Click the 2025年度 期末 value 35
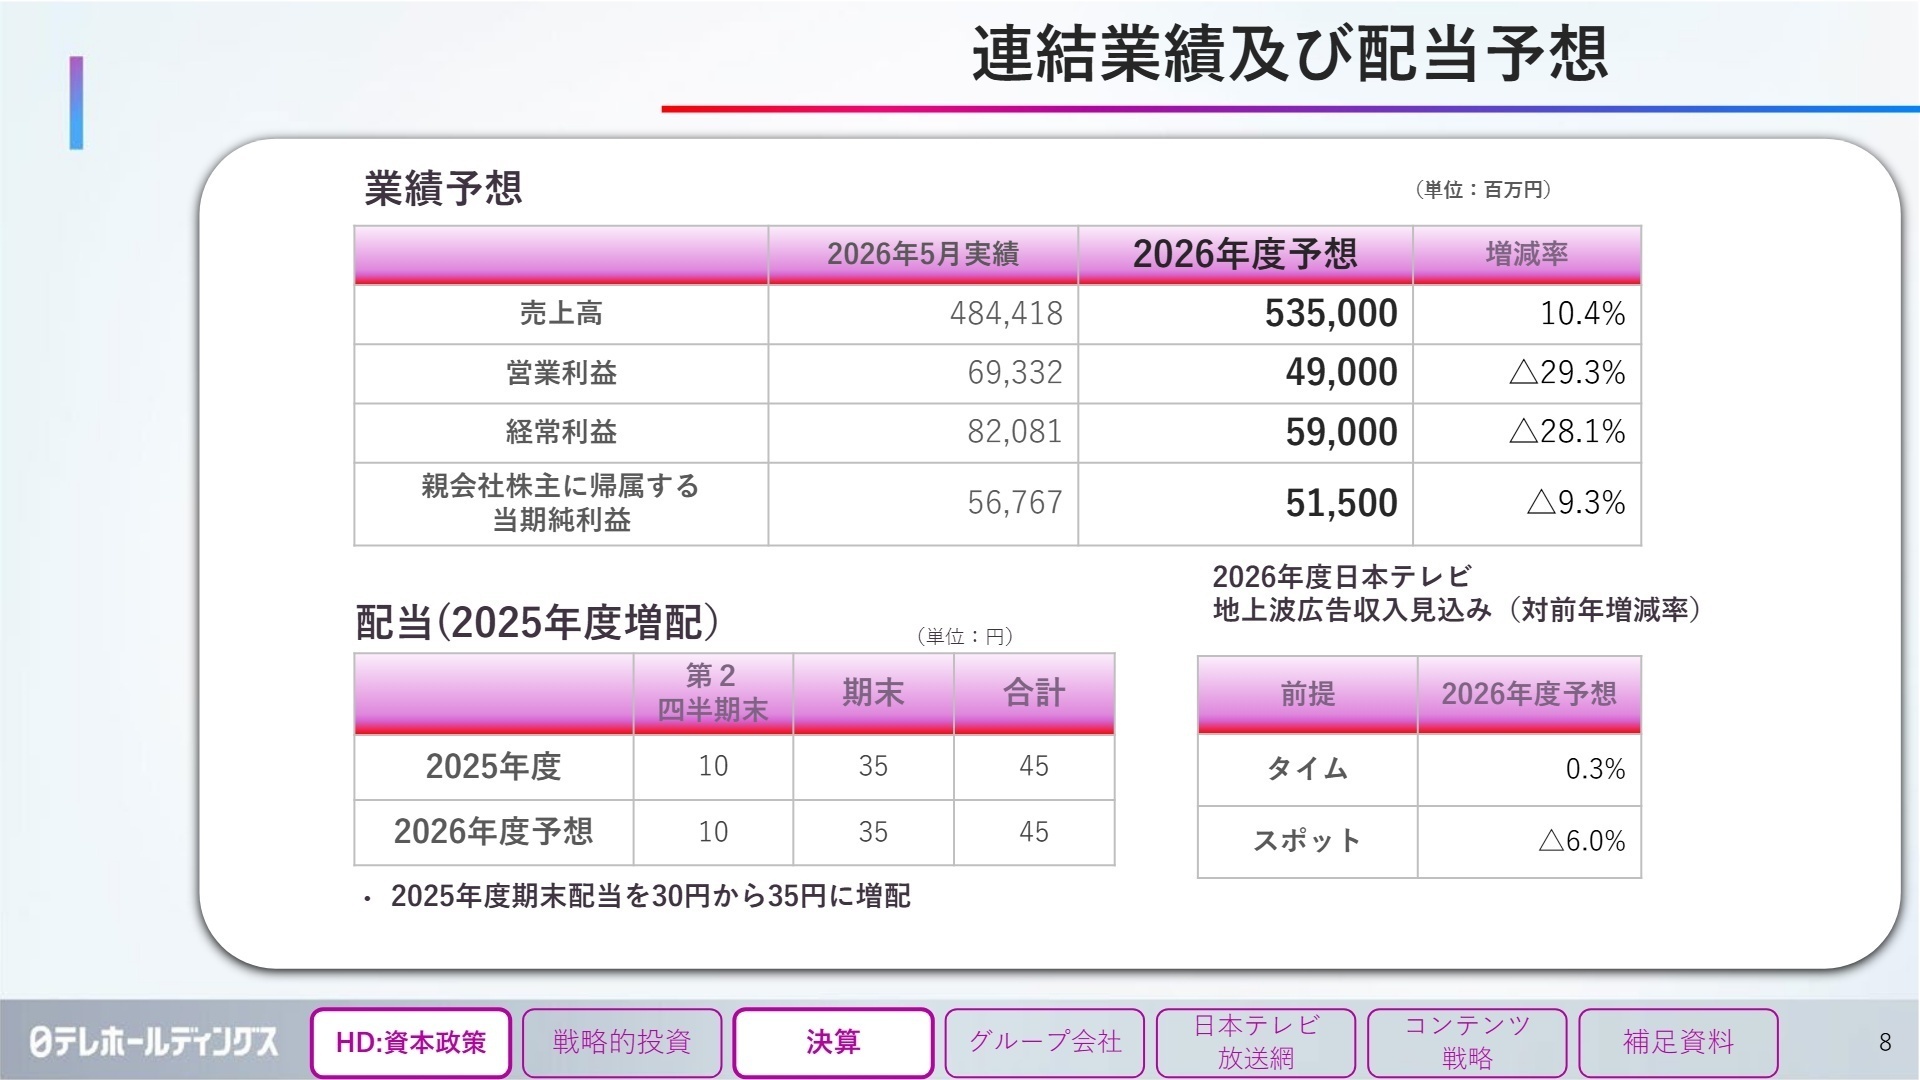 click(873, 767)
